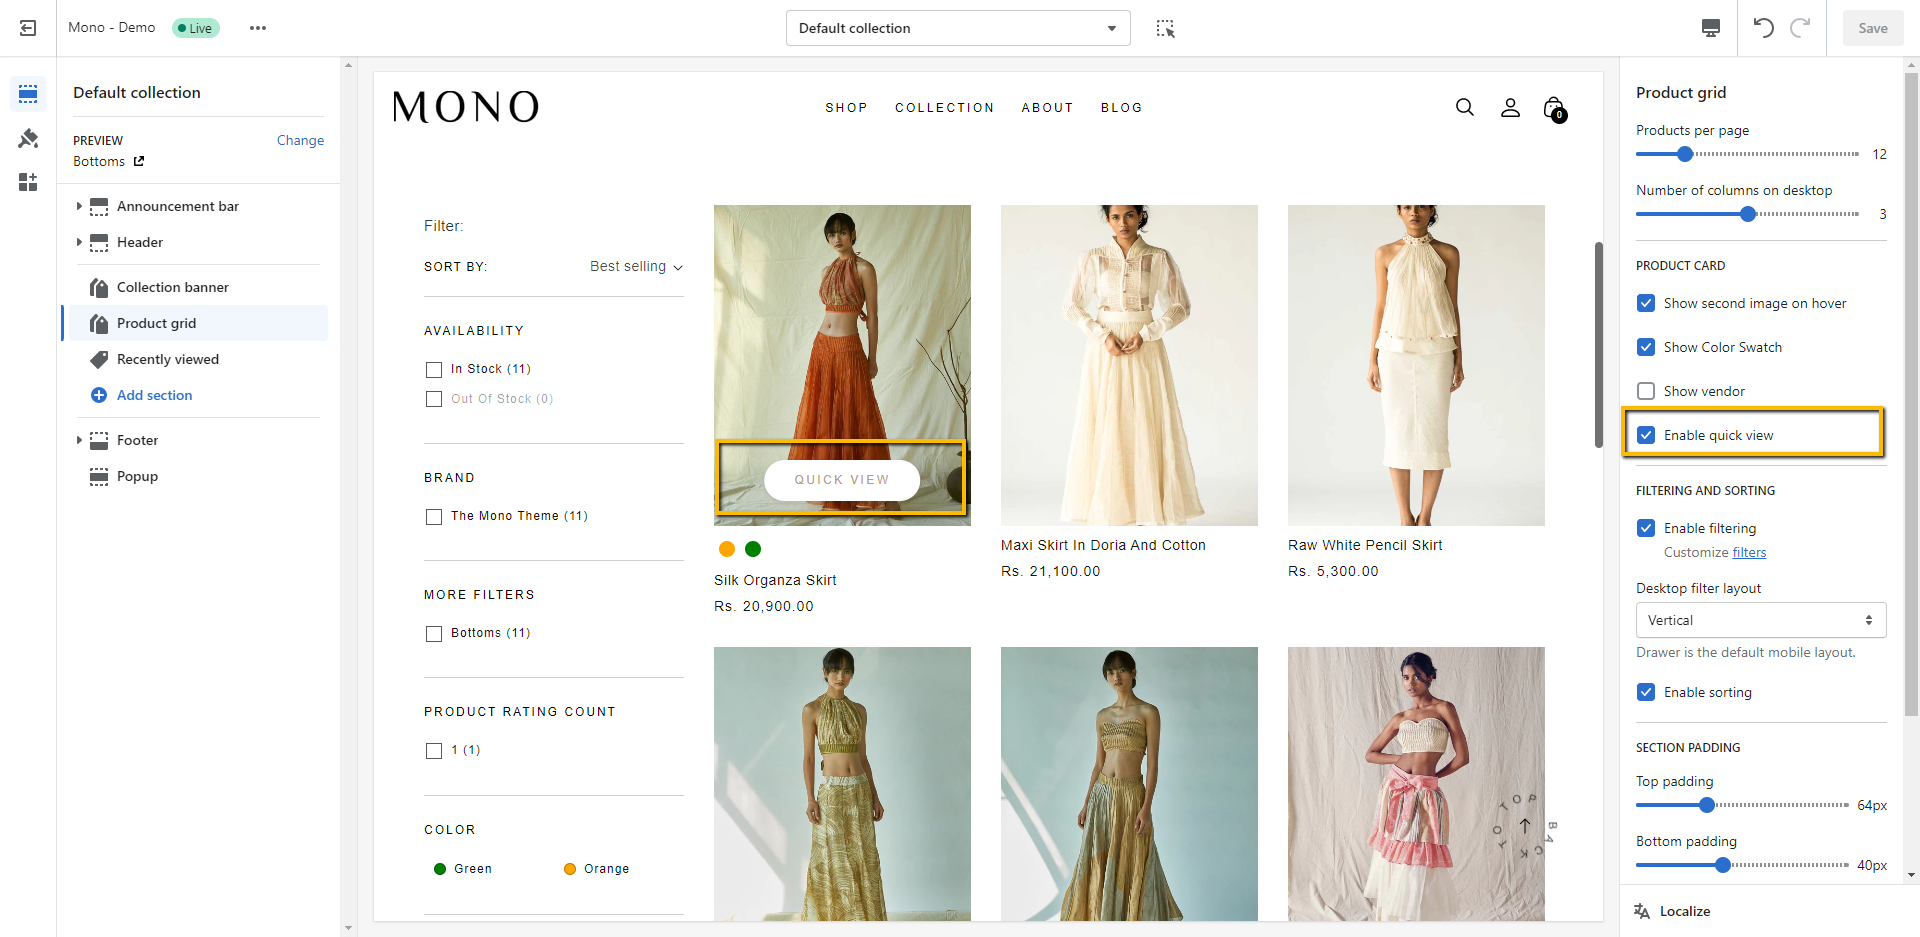The image size is (1920, 937).
Task: Expand the Footer section arrow
Action: [79, 440]
